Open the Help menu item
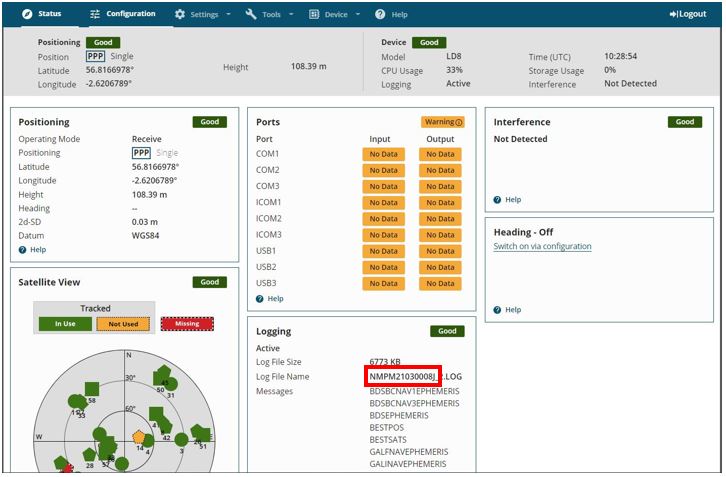726x477 pixels. click(x=391, y=14)
